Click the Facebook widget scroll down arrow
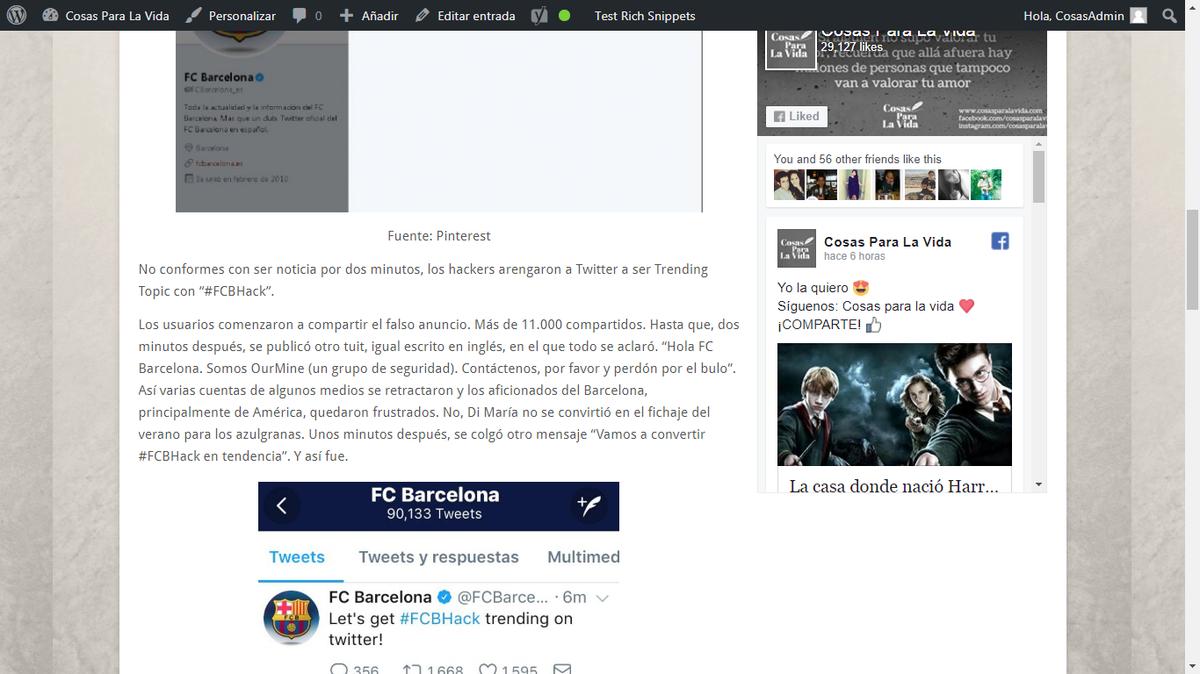1200x674 pixels. tap(1038, 484)
